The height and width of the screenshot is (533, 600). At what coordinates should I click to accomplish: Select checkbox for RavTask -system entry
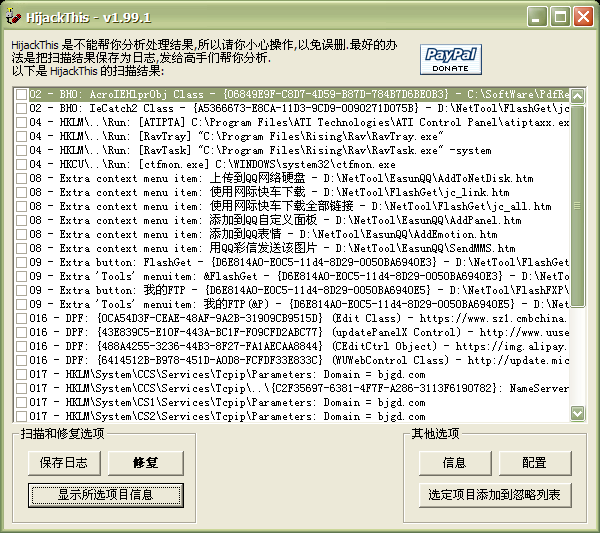tap(21, 150)
